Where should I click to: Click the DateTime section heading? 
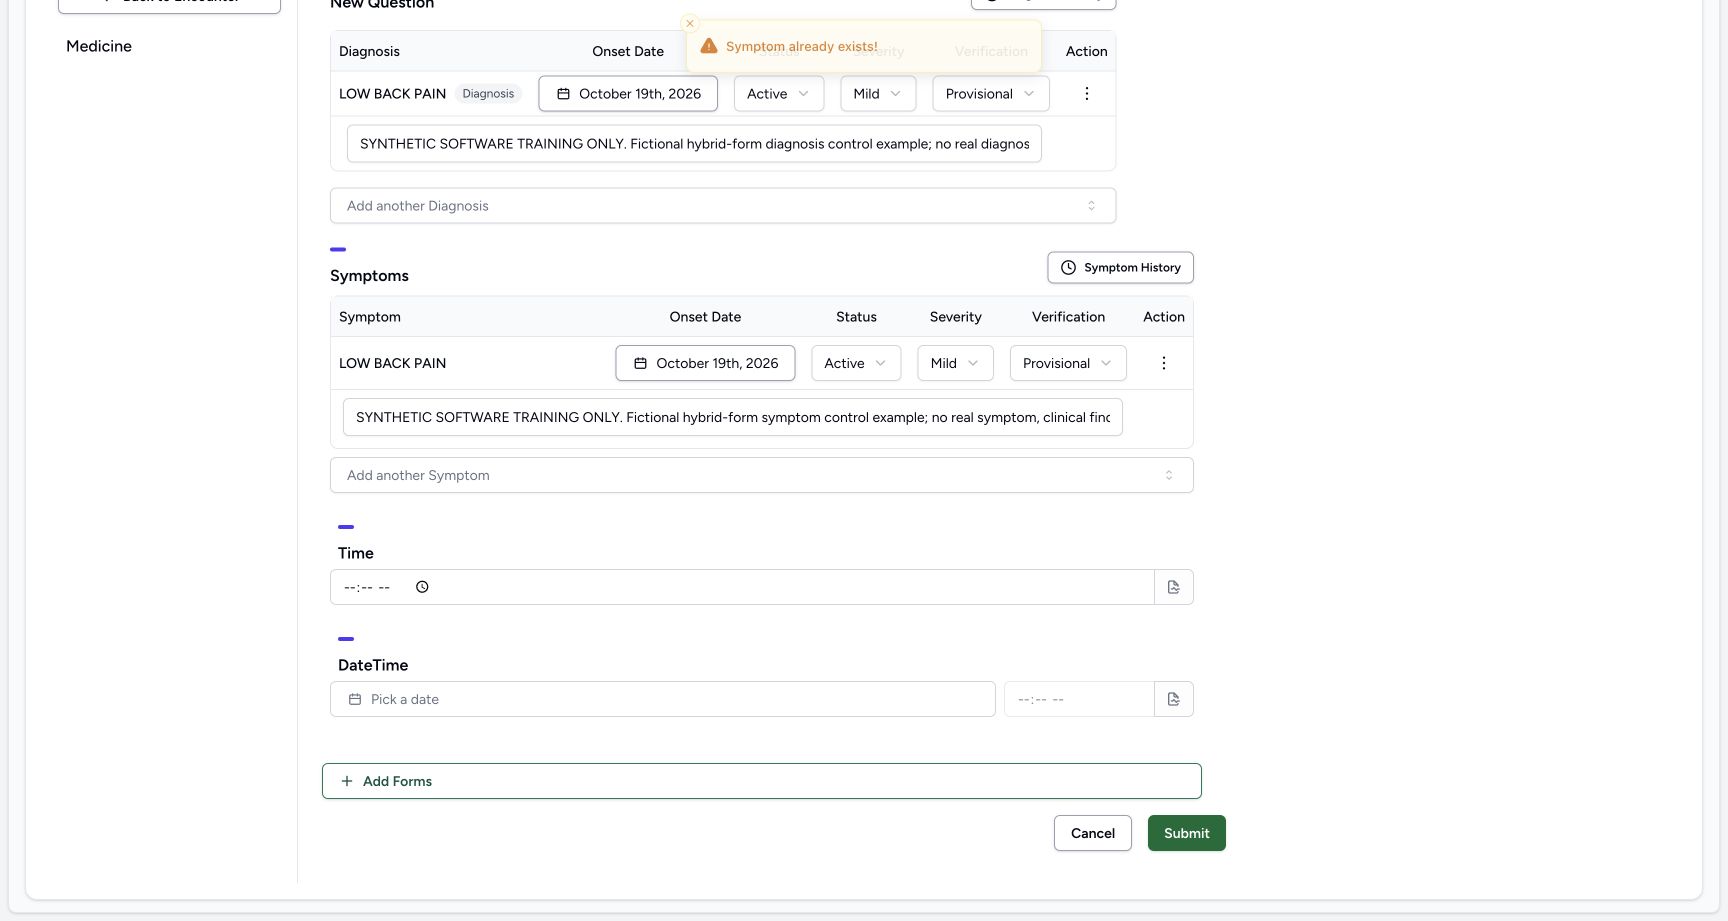pos(373,665)
